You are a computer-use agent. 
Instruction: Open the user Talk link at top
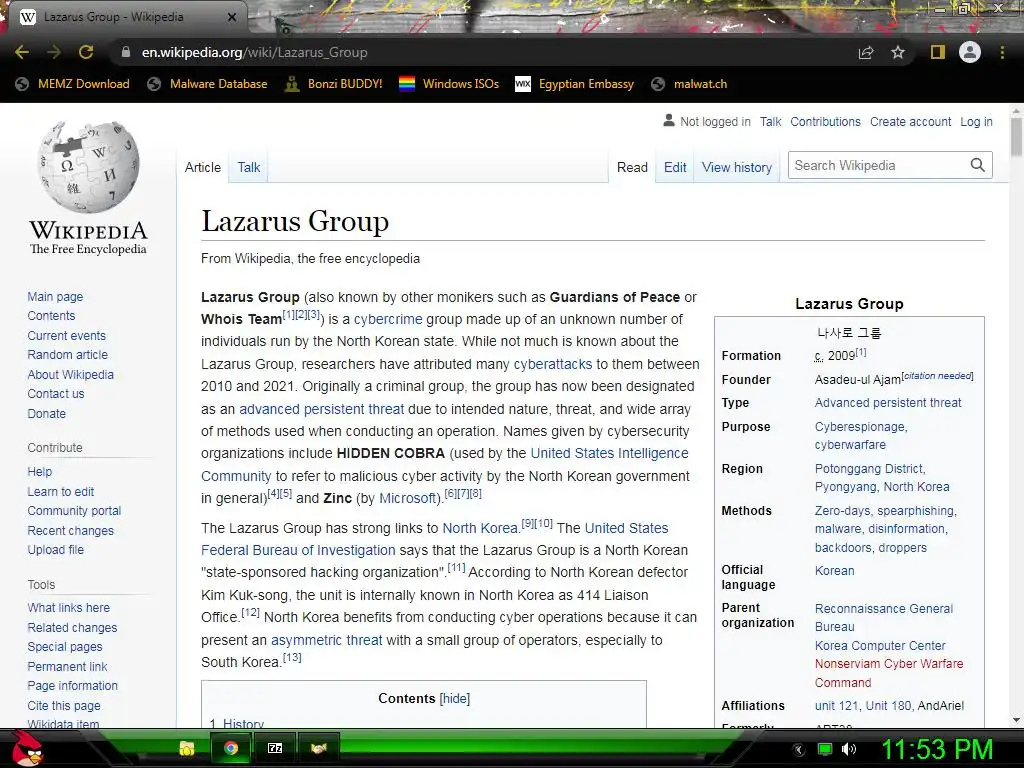(x=771, y=121)
